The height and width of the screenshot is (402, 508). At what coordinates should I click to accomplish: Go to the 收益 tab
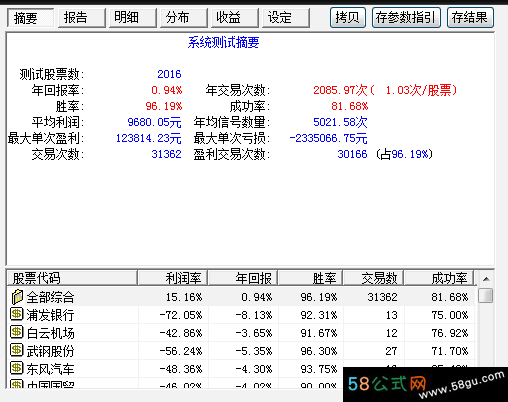pyautogui.click(x=235, y=18)
